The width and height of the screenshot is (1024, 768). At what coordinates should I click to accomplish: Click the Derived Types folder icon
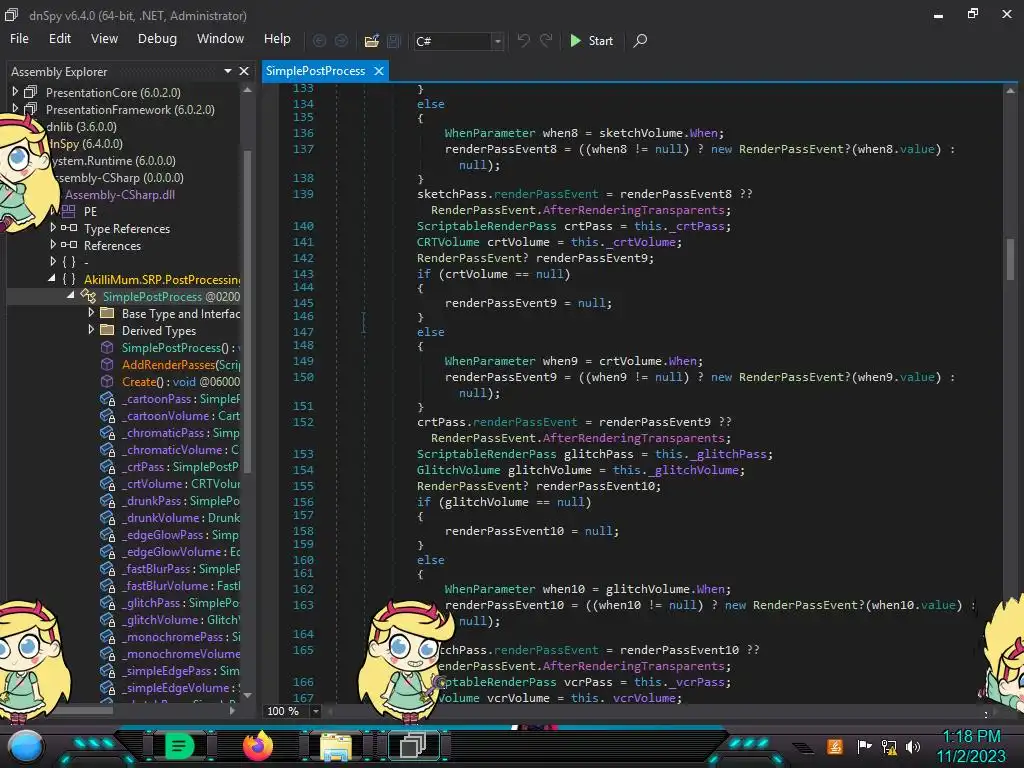coord(107,330)
